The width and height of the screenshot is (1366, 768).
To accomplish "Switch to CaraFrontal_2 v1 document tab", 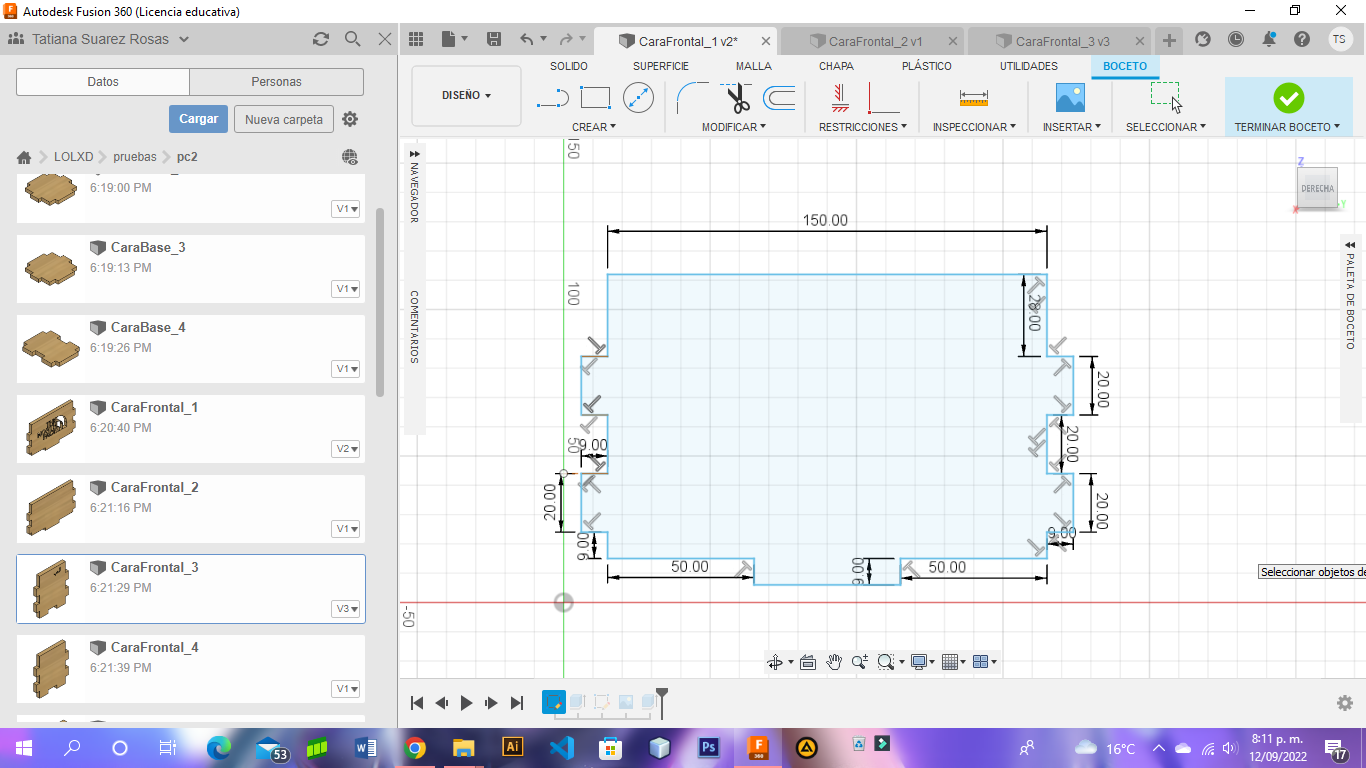I will click(x=873, y=41).
